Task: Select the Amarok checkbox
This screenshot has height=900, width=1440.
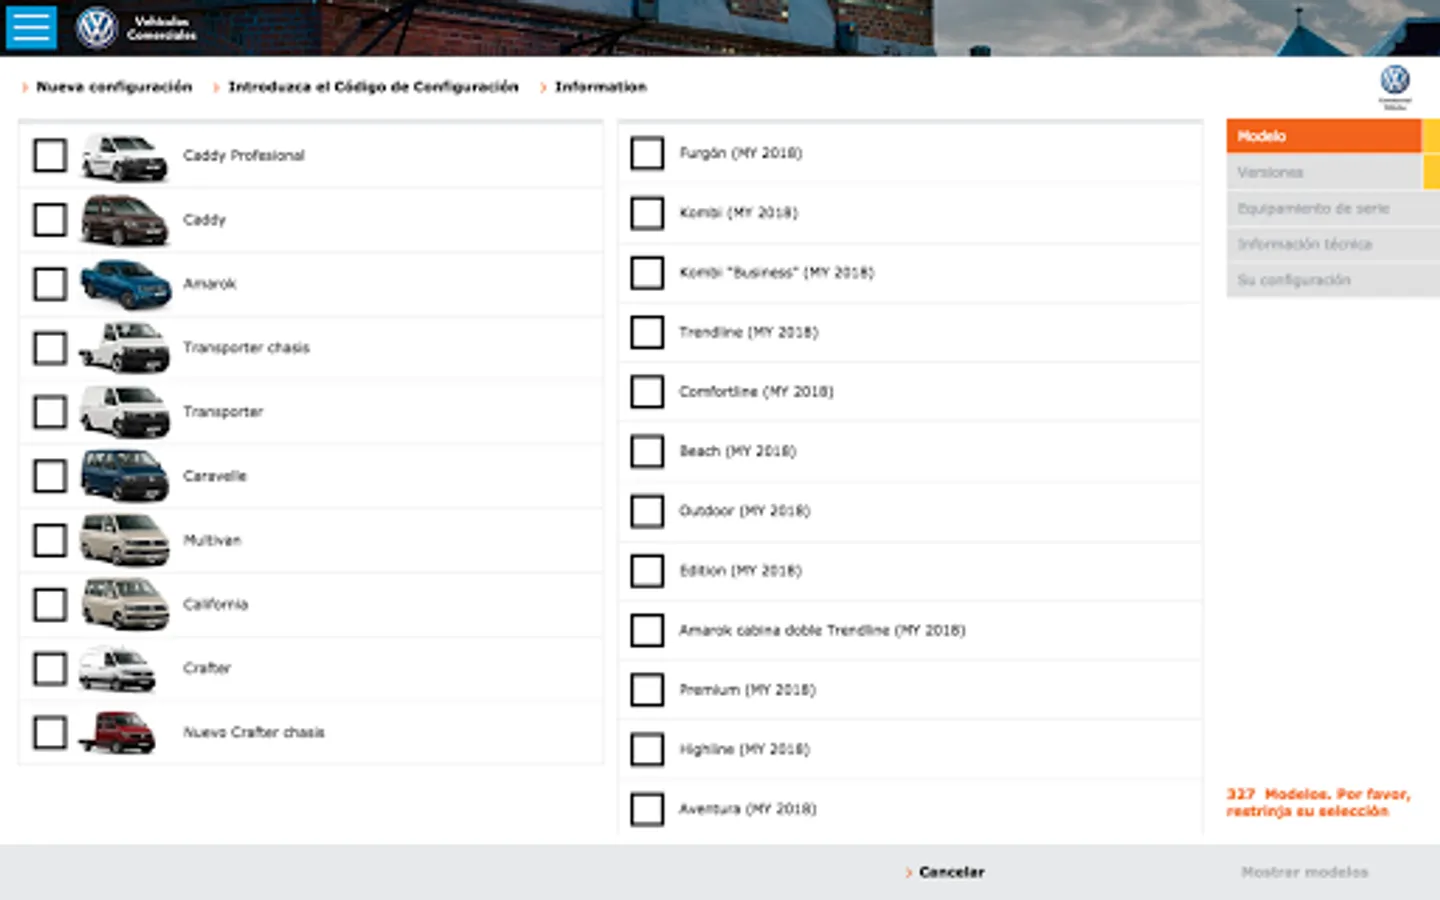Action: tap(50, 284)
